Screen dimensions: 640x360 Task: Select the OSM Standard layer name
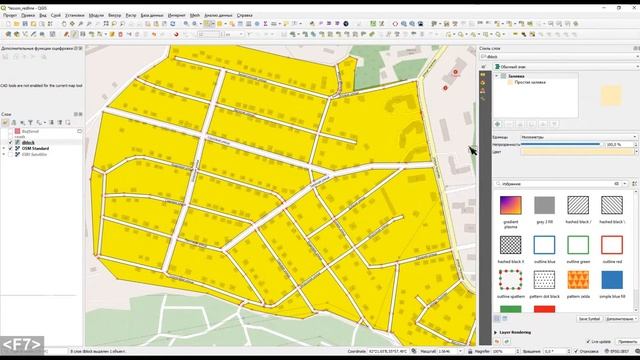pyautogui.click(x=36, y=149)
